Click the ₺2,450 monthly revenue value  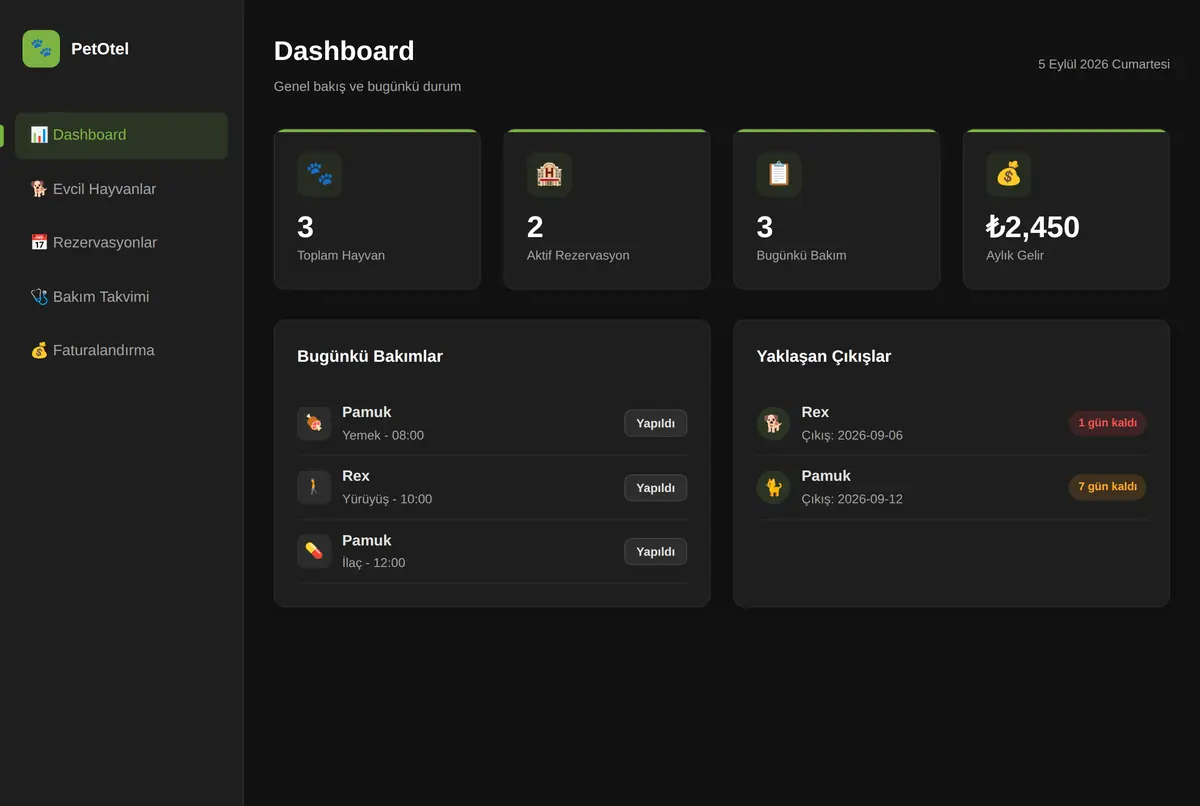1033,227
